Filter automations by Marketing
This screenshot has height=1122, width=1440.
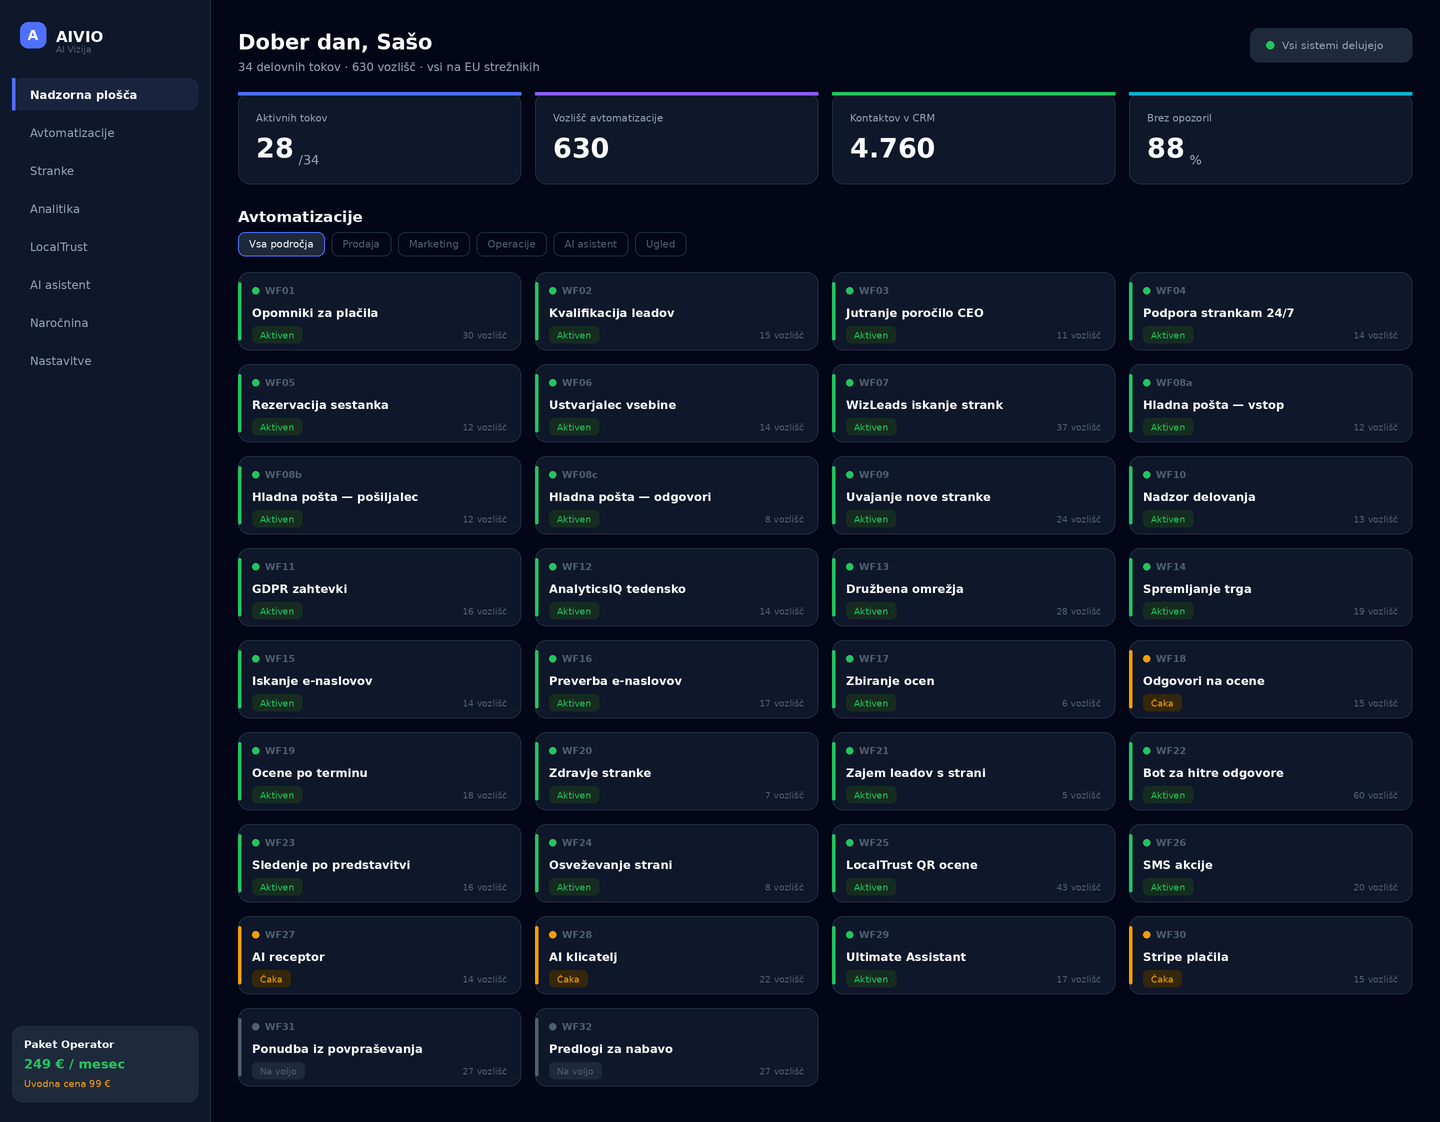coord(434,244)
